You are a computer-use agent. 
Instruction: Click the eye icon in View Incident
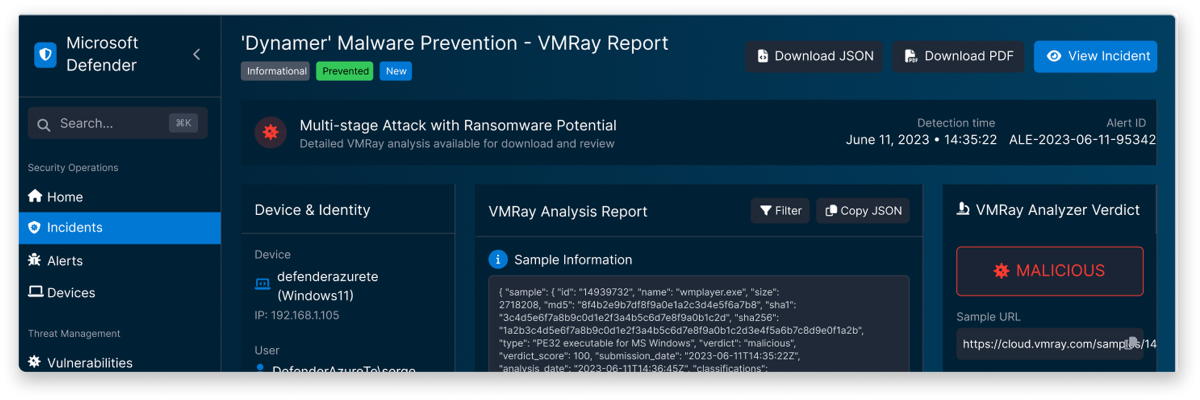[1054, 56]
